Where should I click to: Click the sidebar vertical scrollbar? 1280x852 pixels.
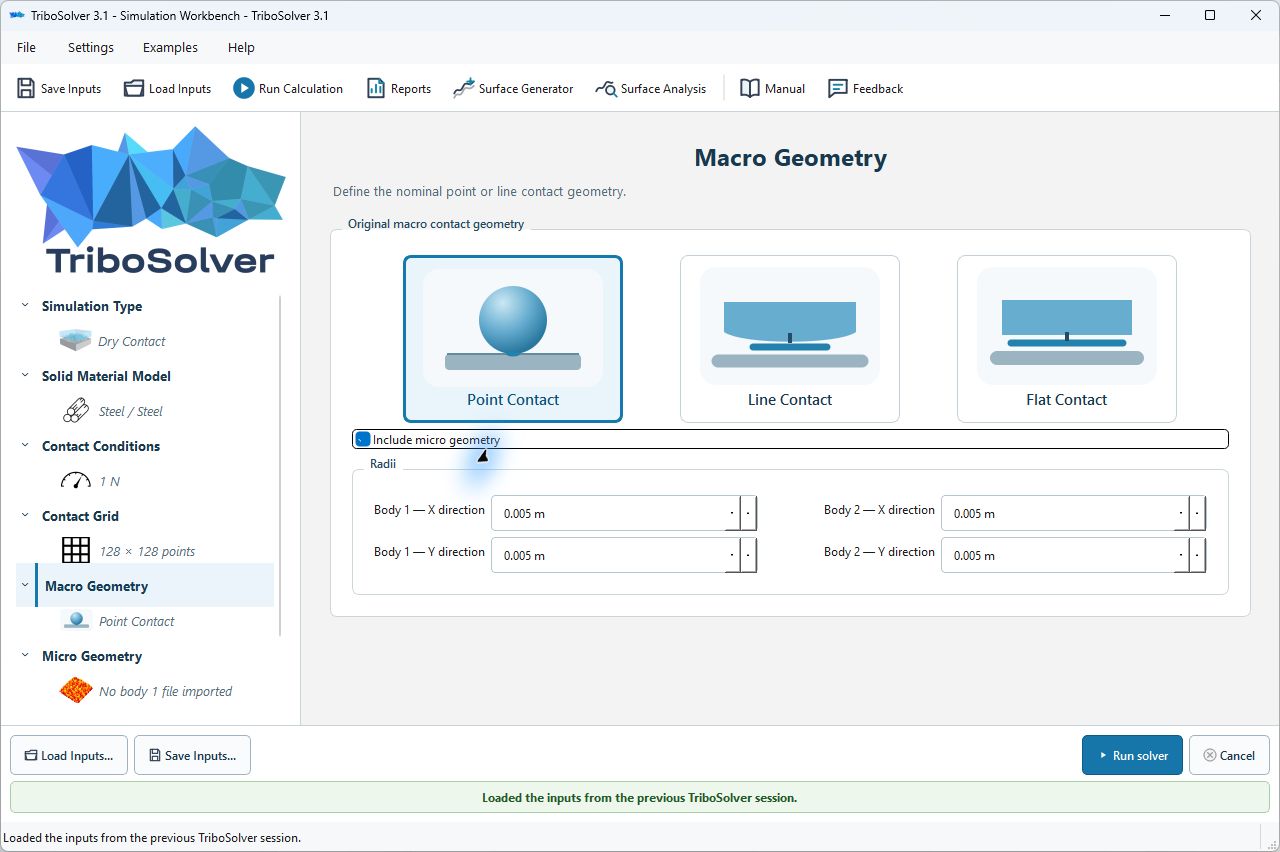coord(281,466)
